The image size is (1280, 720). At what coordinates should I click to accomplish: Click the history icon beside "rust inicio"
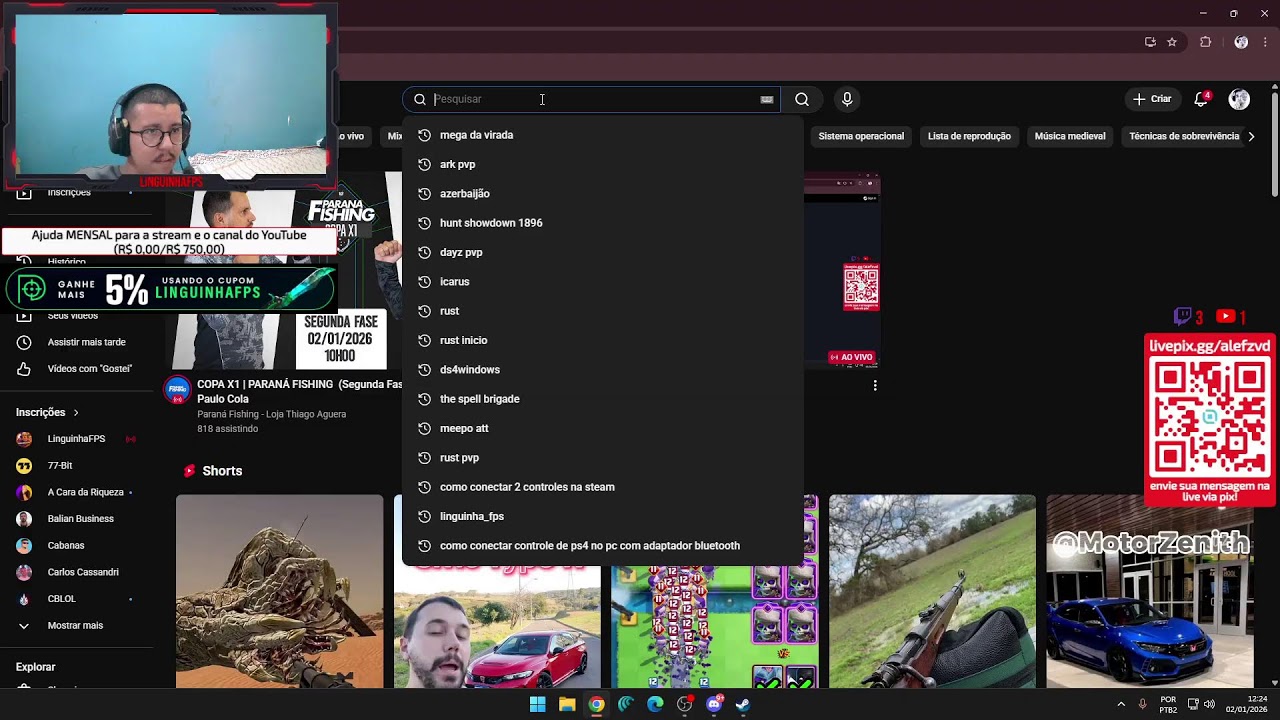click(424, 340)
